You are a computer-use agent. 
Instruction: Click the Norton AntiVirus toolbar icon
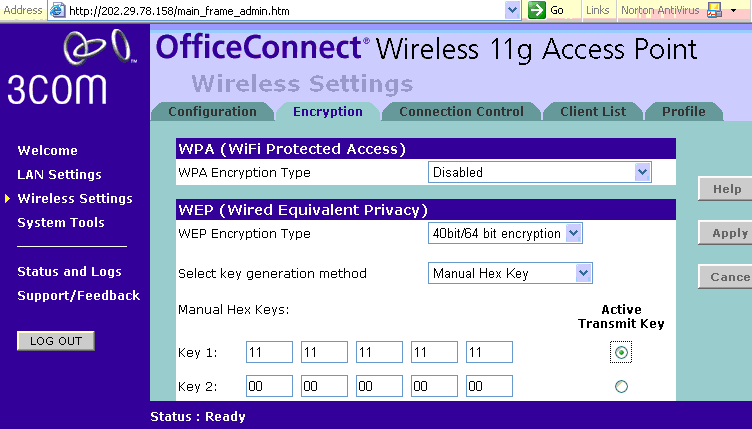tap(714, 10)
